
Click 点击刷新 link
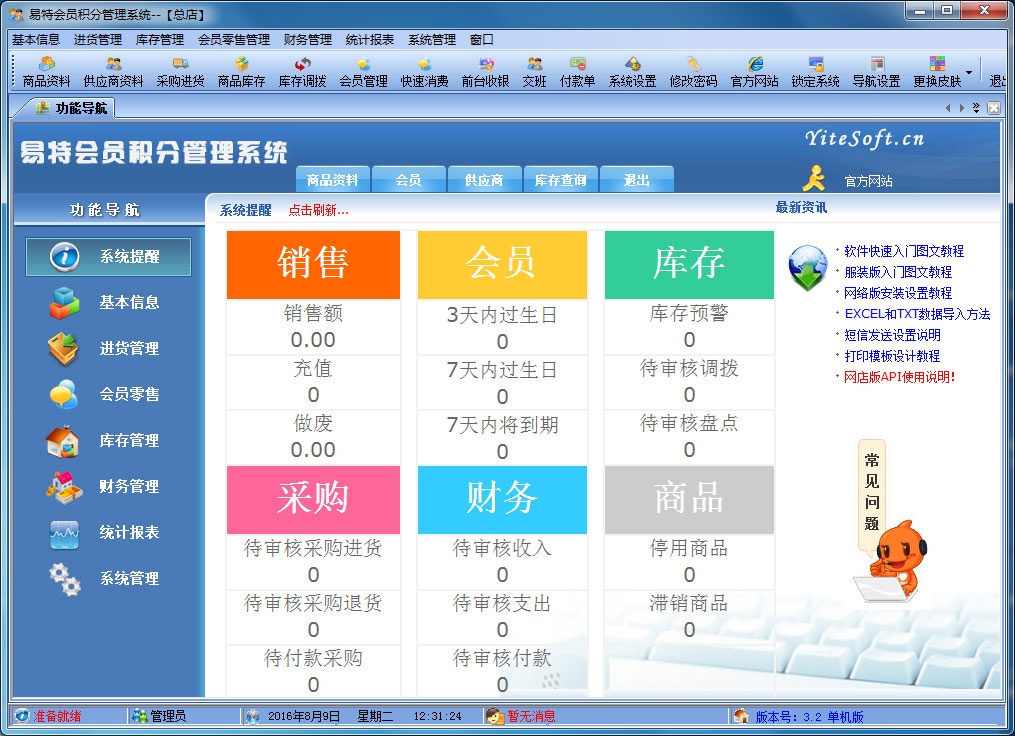318,210
